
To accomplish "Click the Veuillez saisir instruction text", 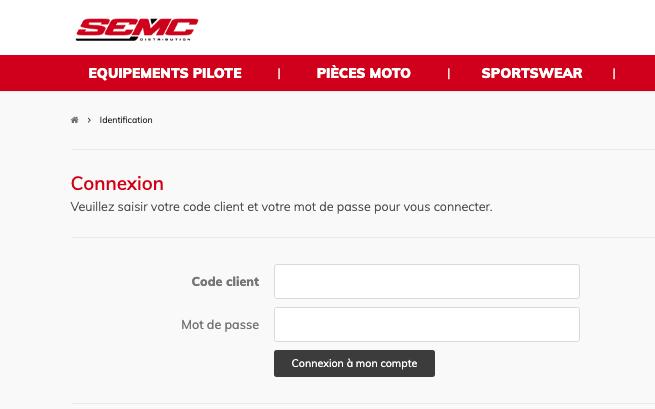I will point(281,207).
